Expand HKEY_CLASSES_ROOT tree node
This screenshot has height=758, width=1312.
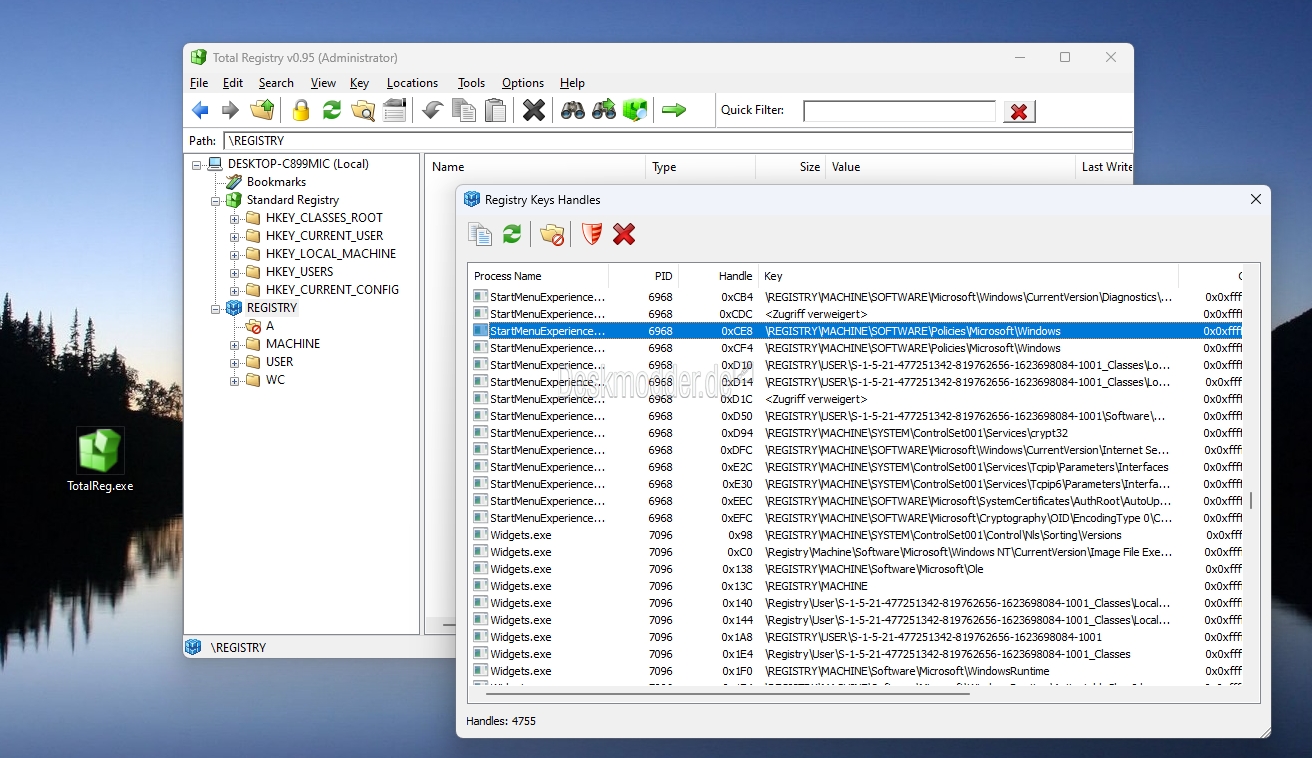[x=235, y=218]
